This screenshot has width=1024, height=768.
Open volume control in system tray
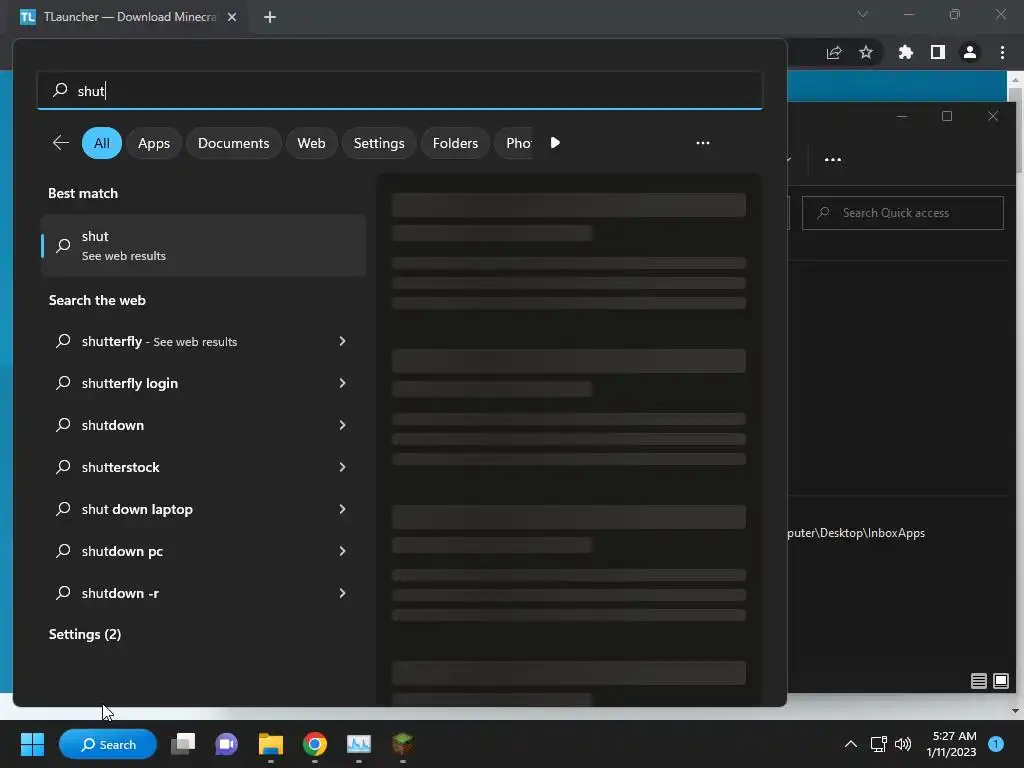(x=903, y=744)
